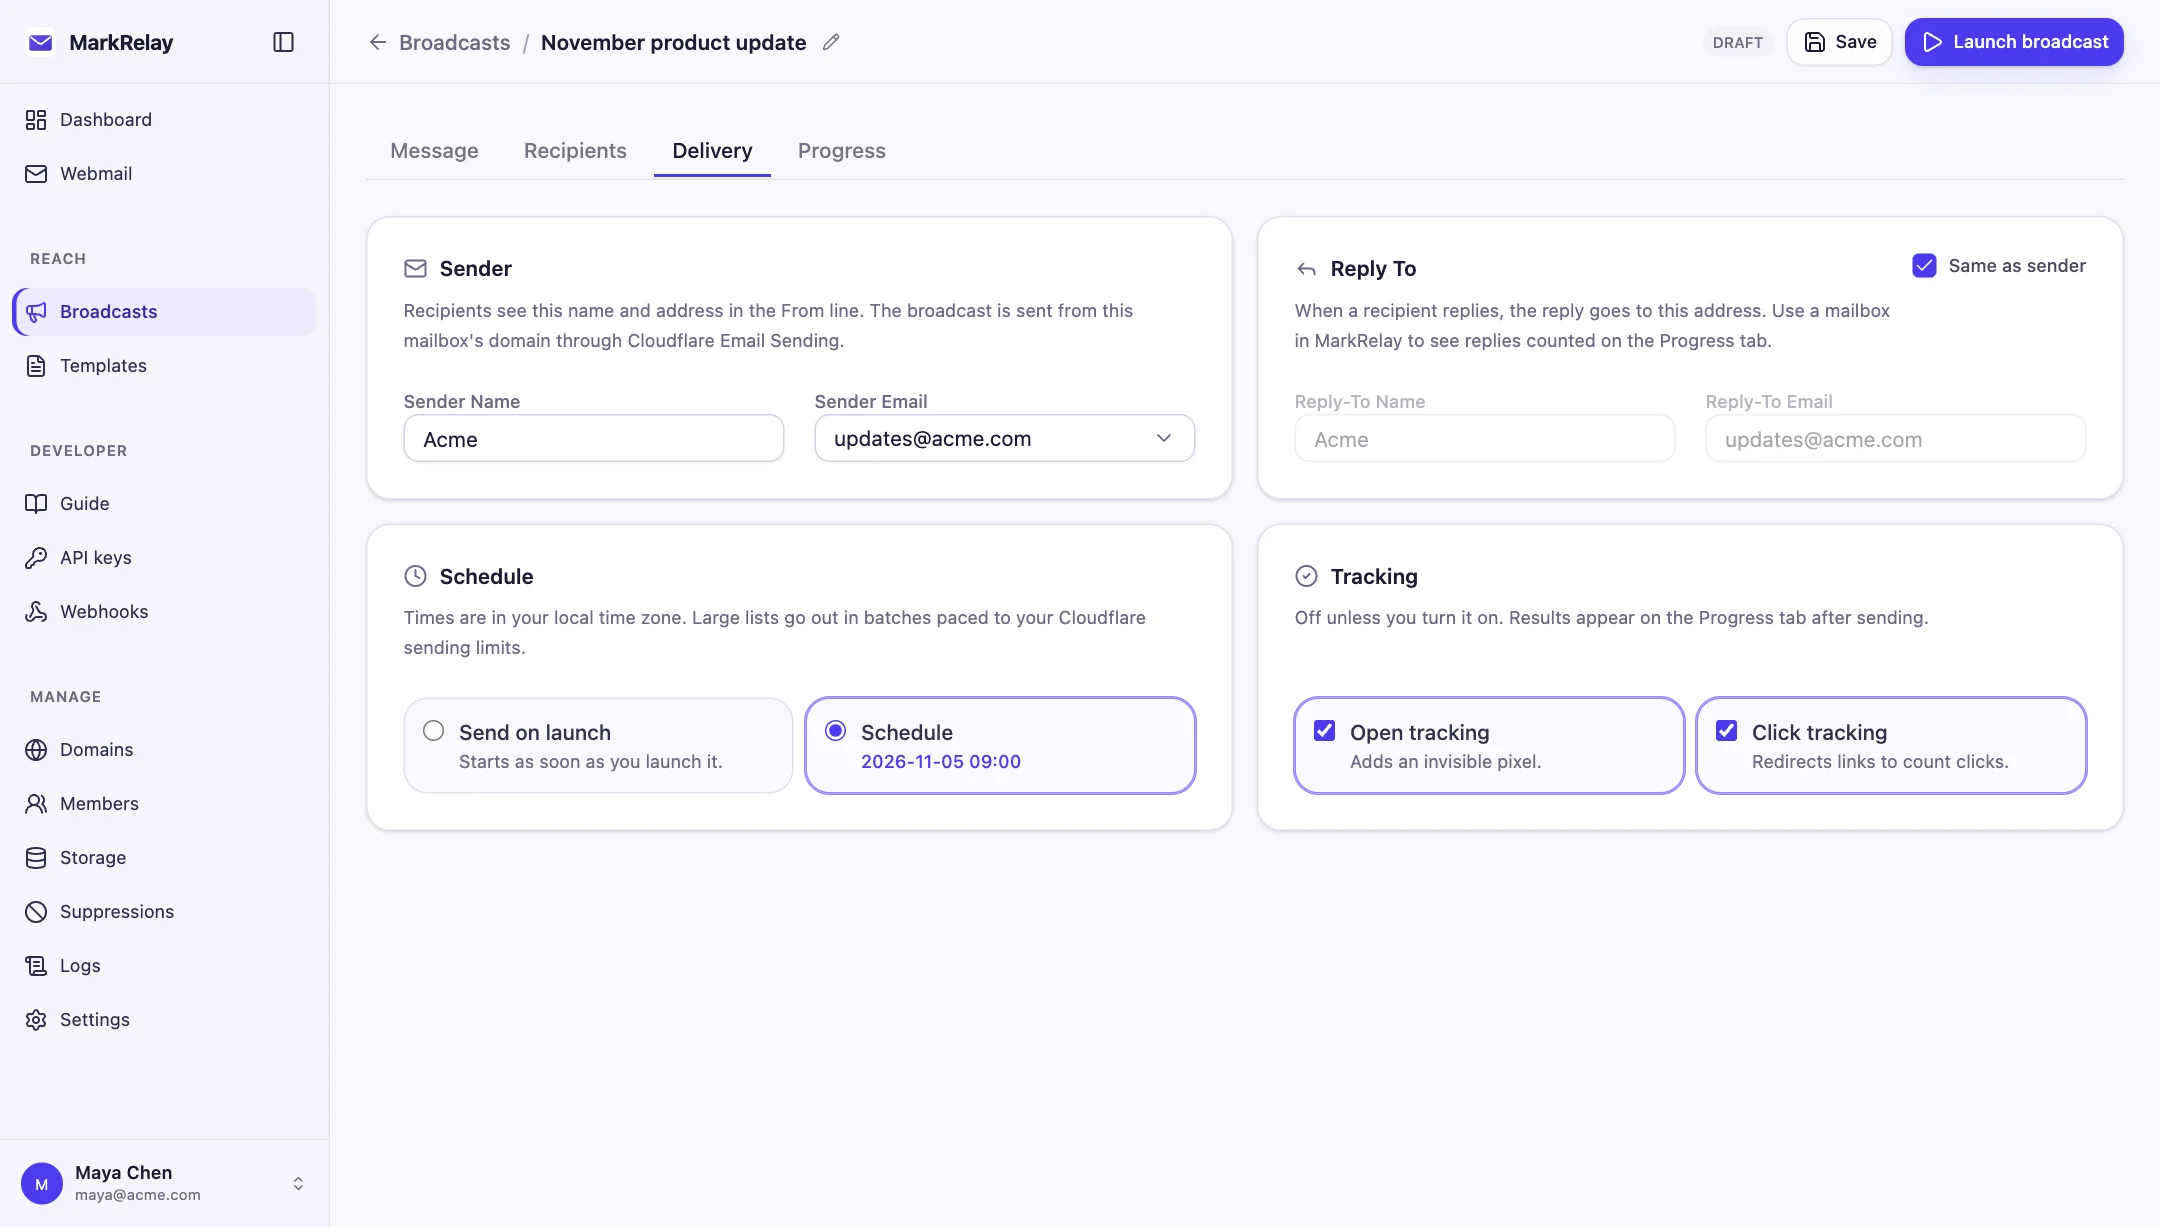Click the Logs scroll icon
Screen dimensions: 2160x1227
[x=36, y=966]
